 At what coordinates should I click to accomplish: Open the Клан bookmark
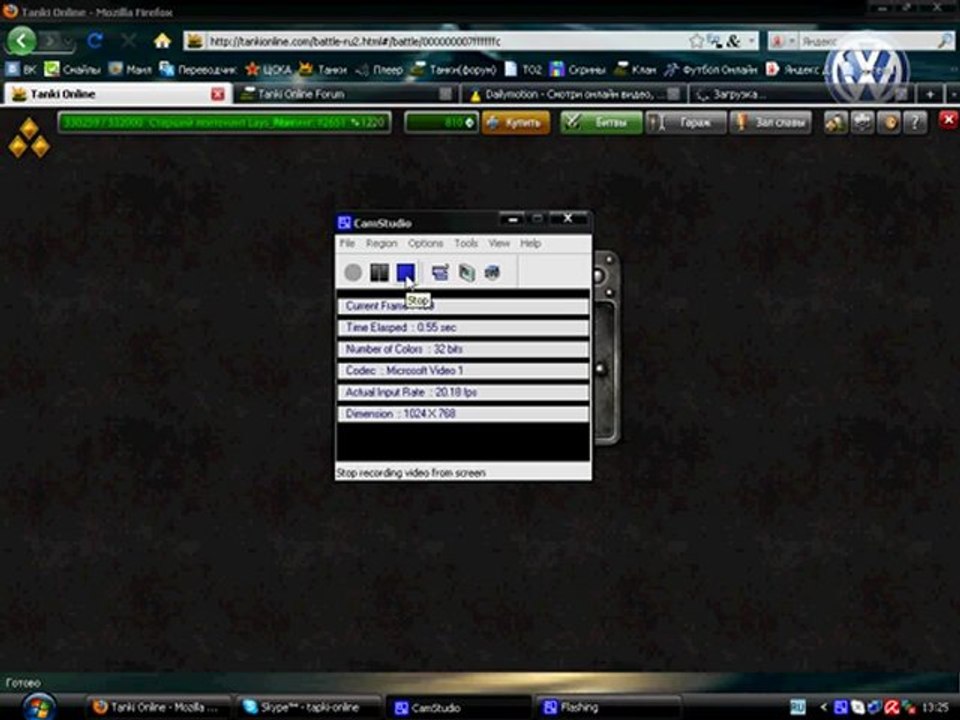[x=635, y=69]
